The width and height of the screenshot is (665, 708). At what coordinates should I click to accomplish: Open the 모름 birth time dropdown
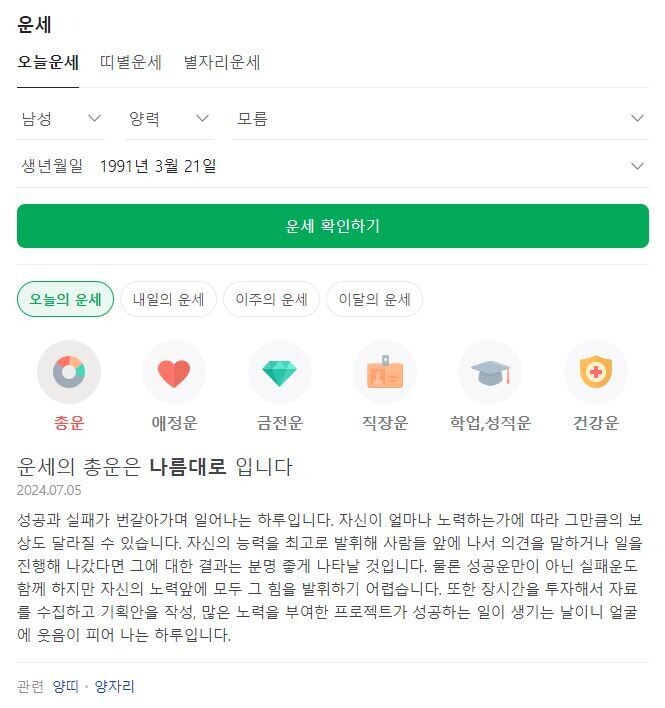pos(440,119)
